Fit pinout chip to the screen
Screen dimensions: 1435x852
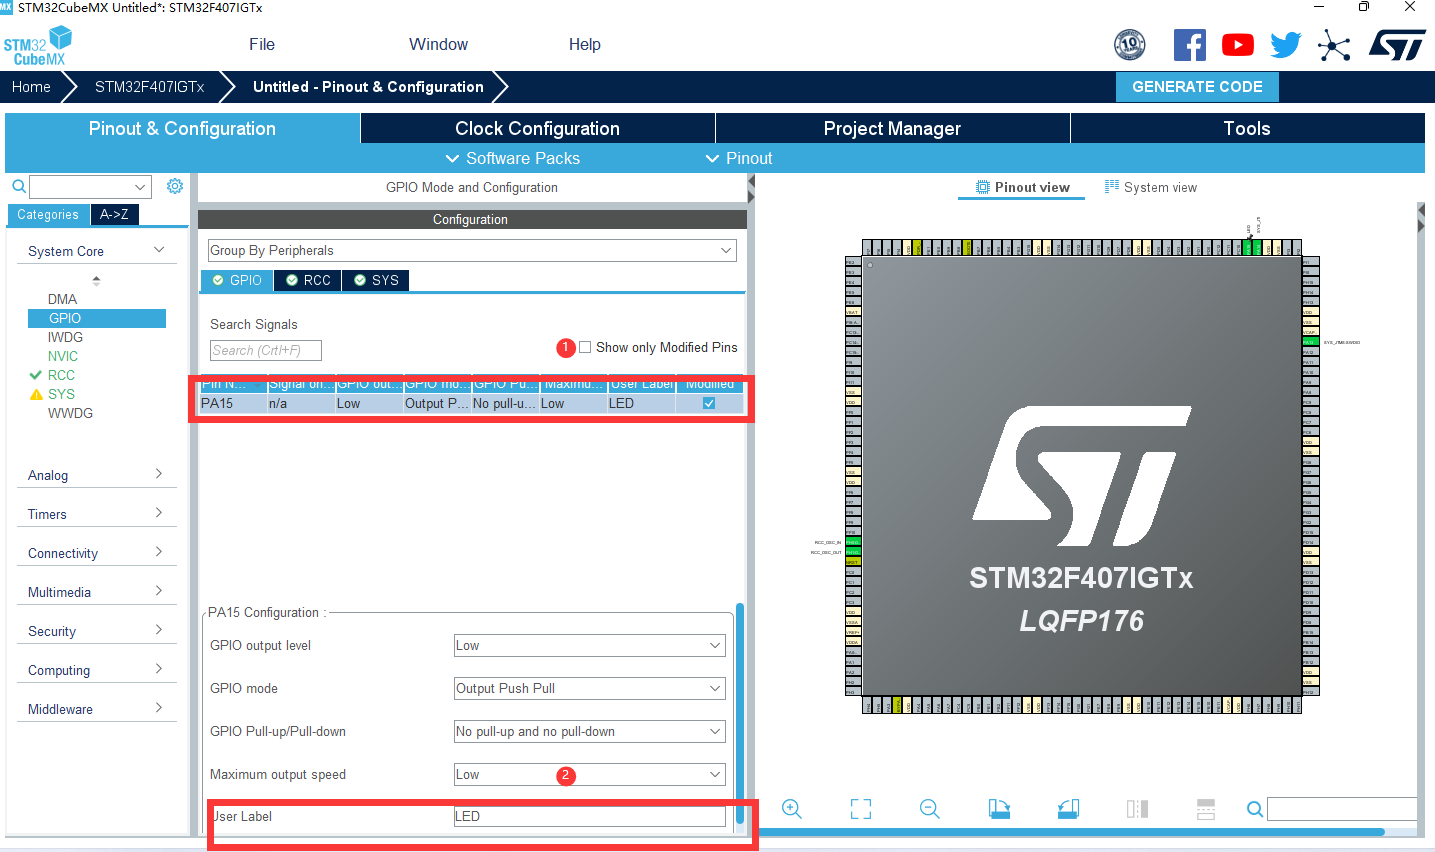860,809
